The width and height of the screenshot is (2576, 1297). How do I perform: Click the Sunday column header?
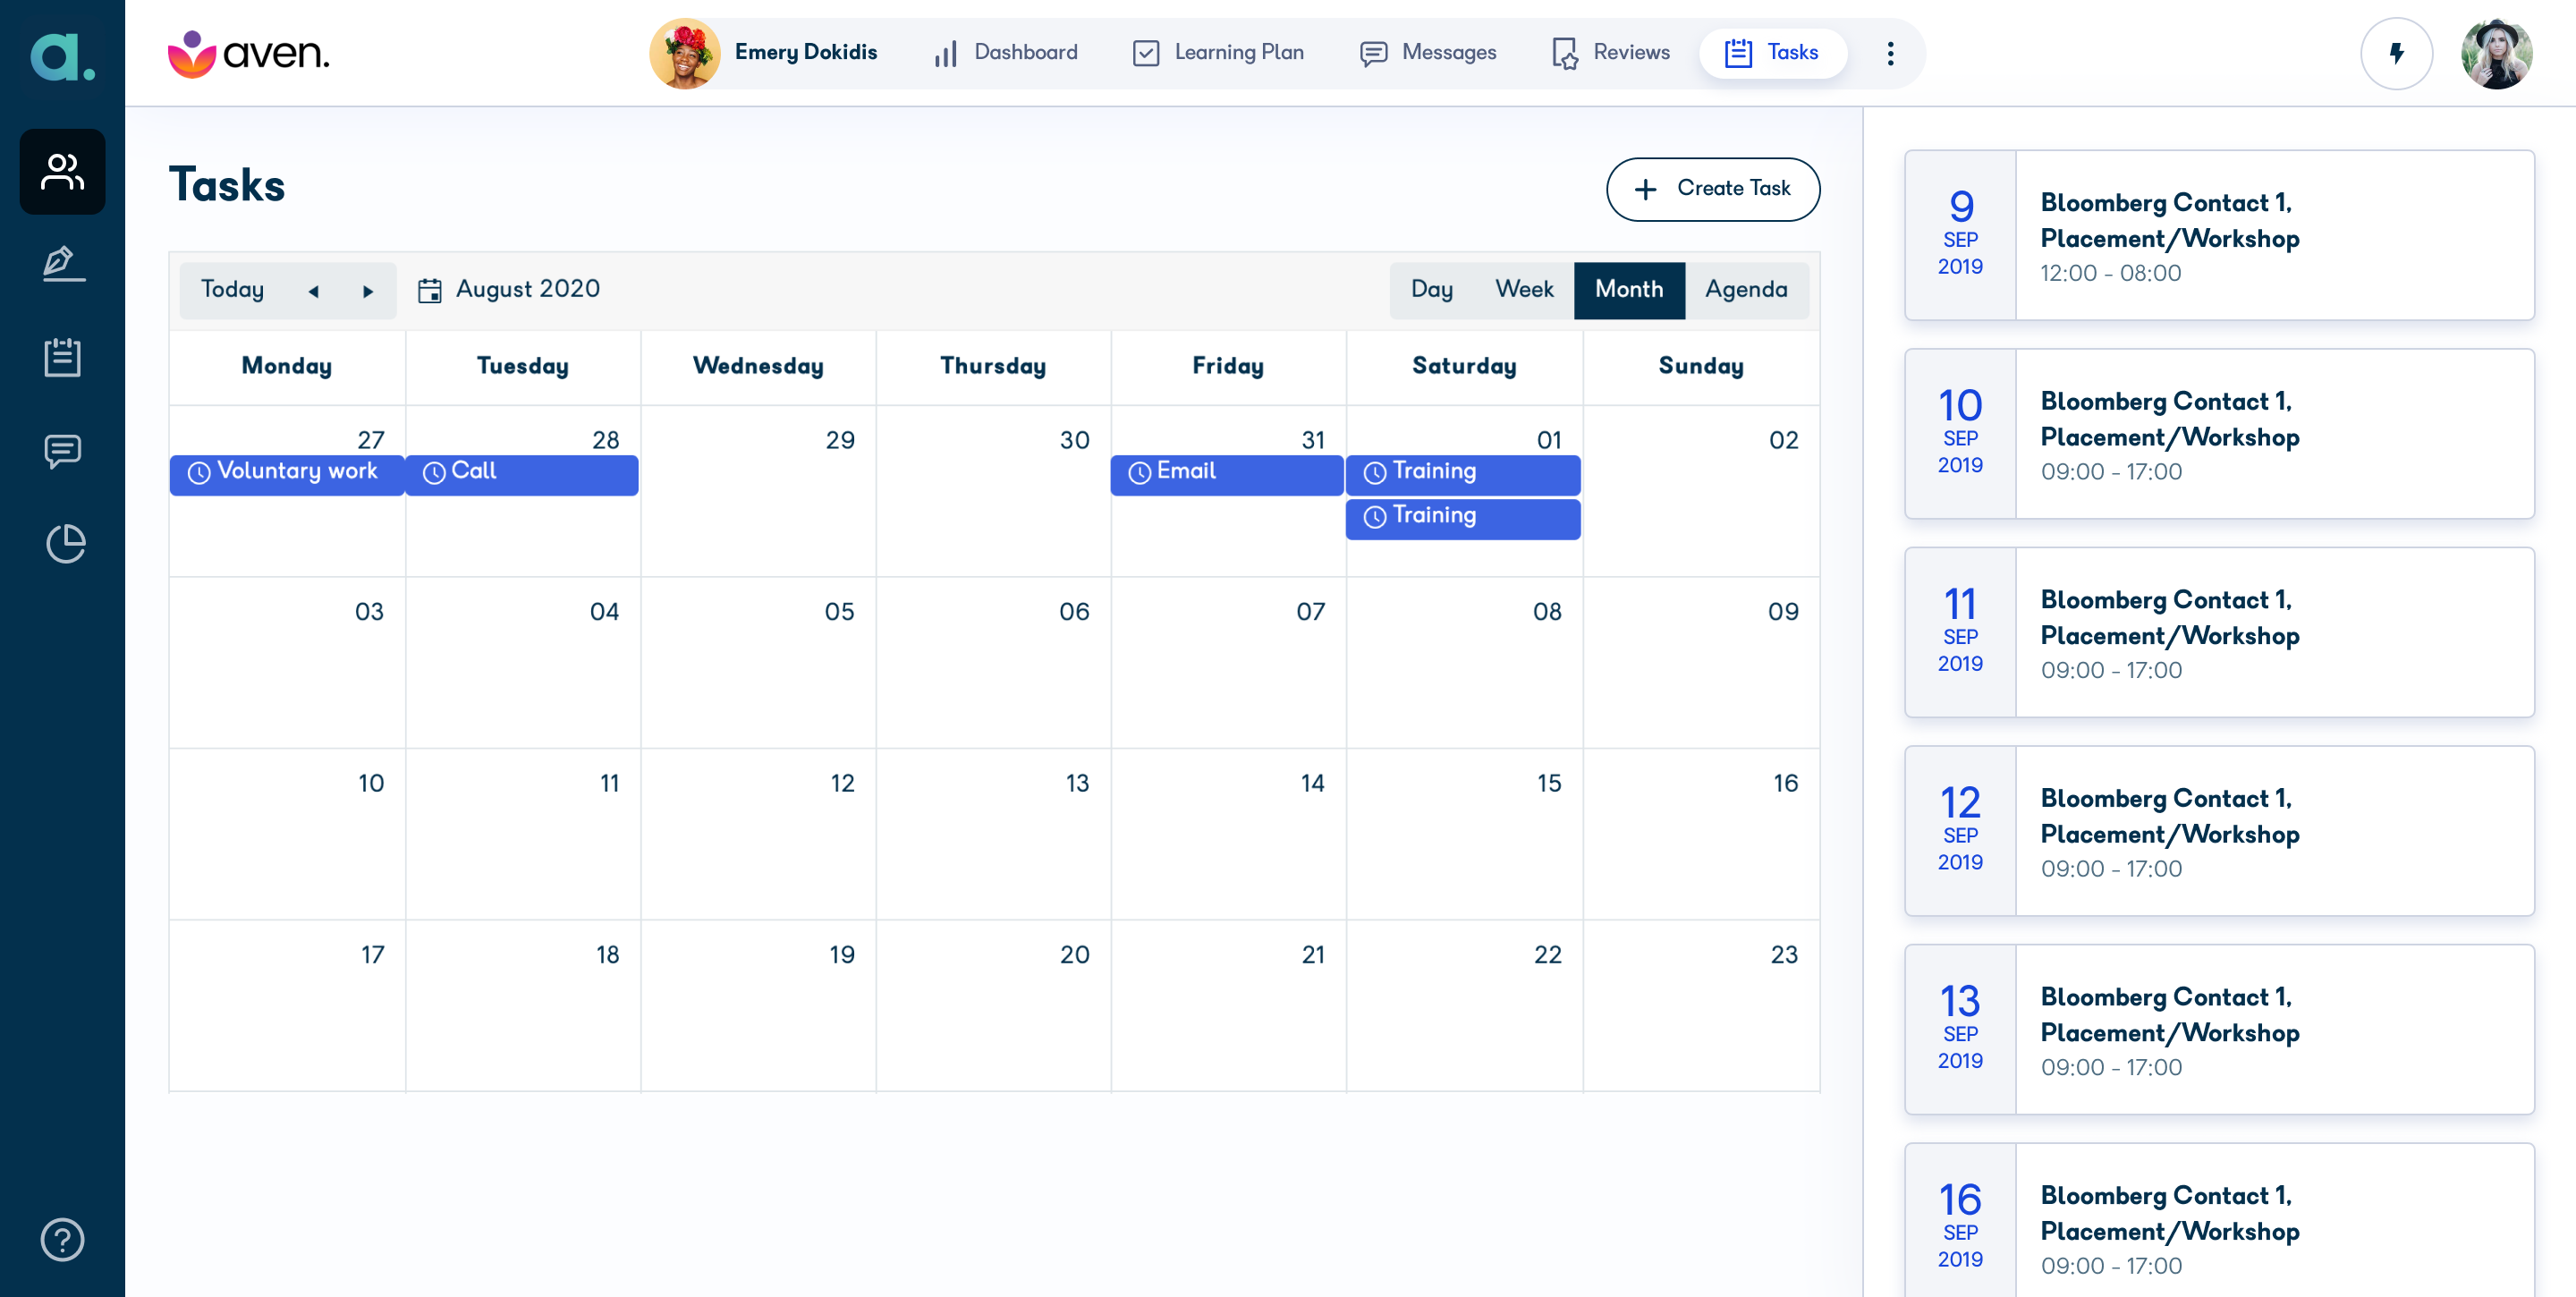tap(1701, 366)
